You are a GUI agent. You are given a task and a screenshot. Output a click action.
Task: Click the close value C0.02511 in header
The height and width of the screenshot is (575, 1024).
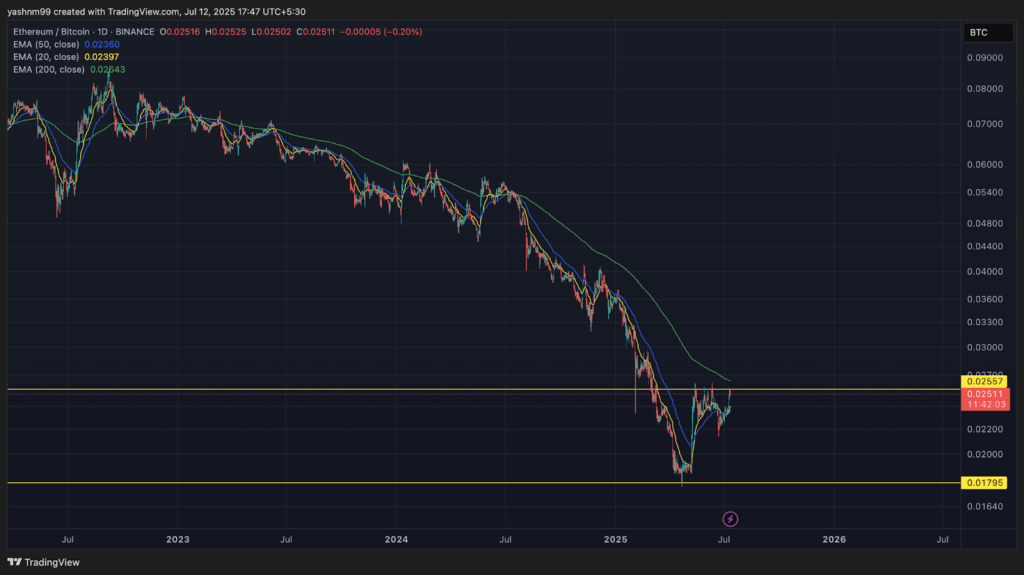[315, 31]
